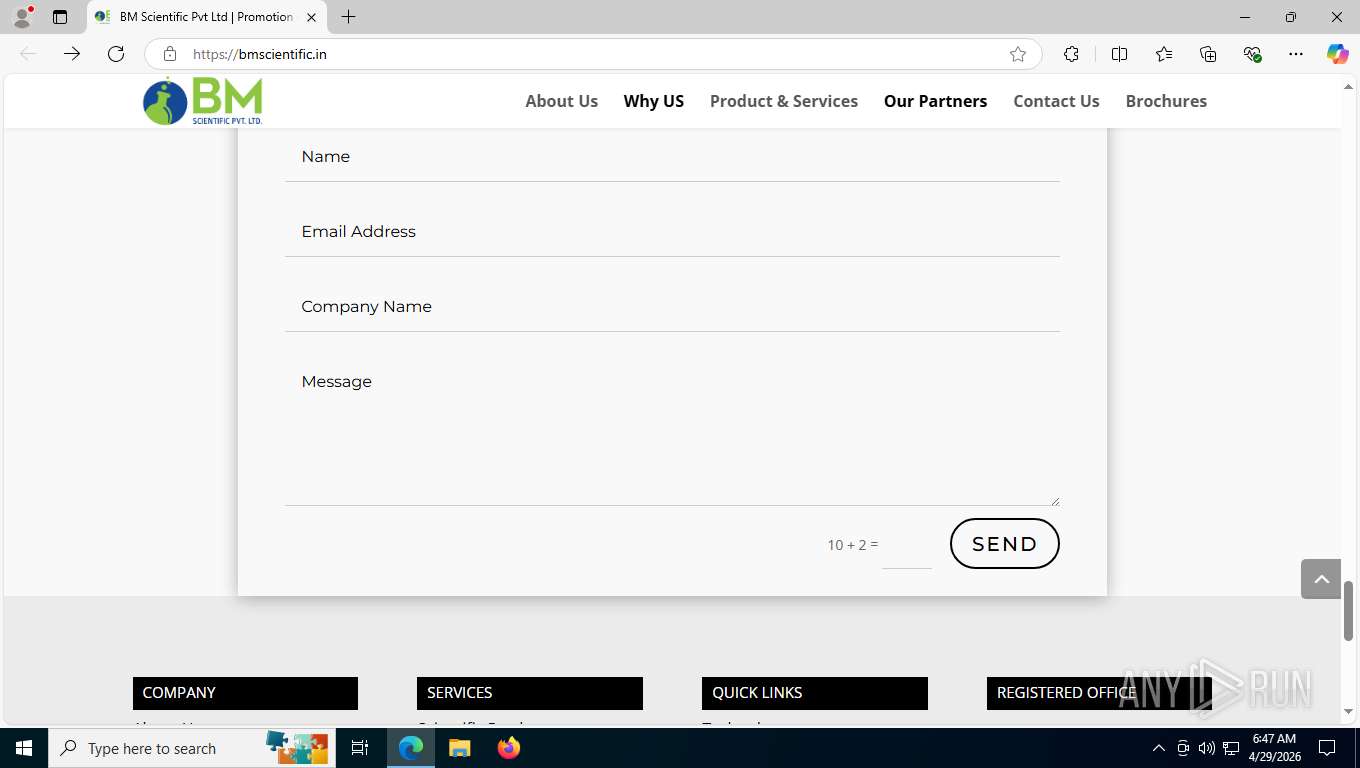Open the tab actions menu icon
Viewport: 1360px width, 768px height.
[x=60, y=17]
